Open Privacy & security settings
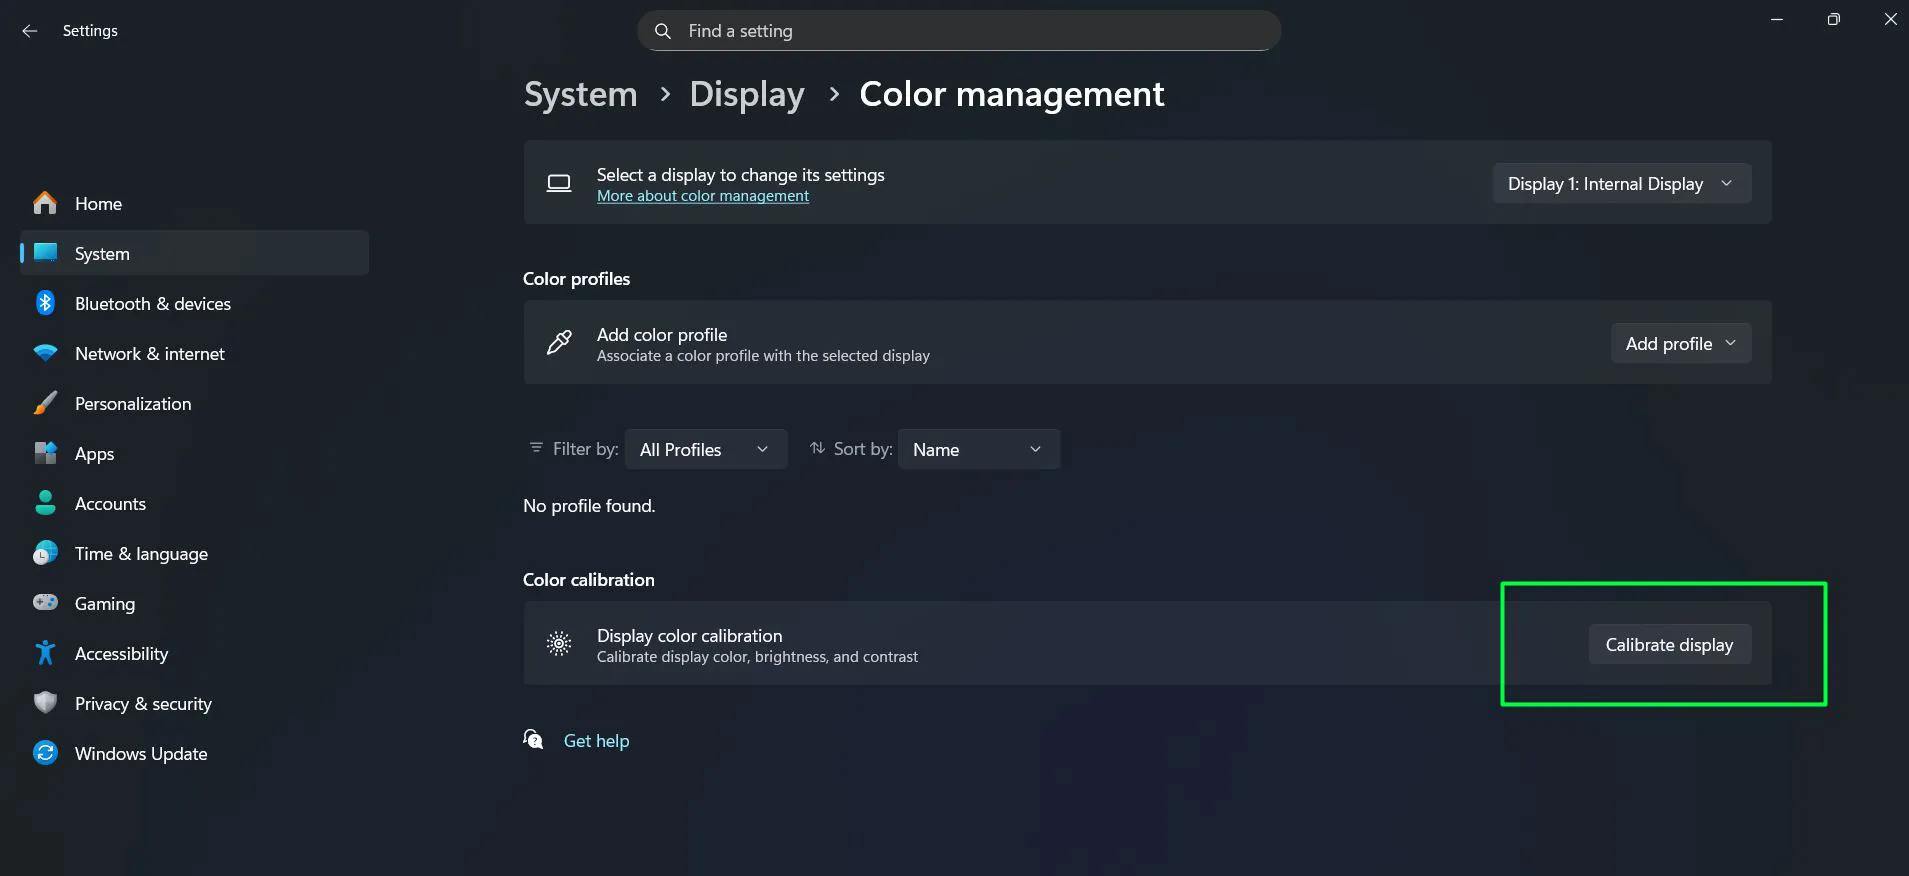This screenshot has height=876, width=1909. (x=194, y=703)
